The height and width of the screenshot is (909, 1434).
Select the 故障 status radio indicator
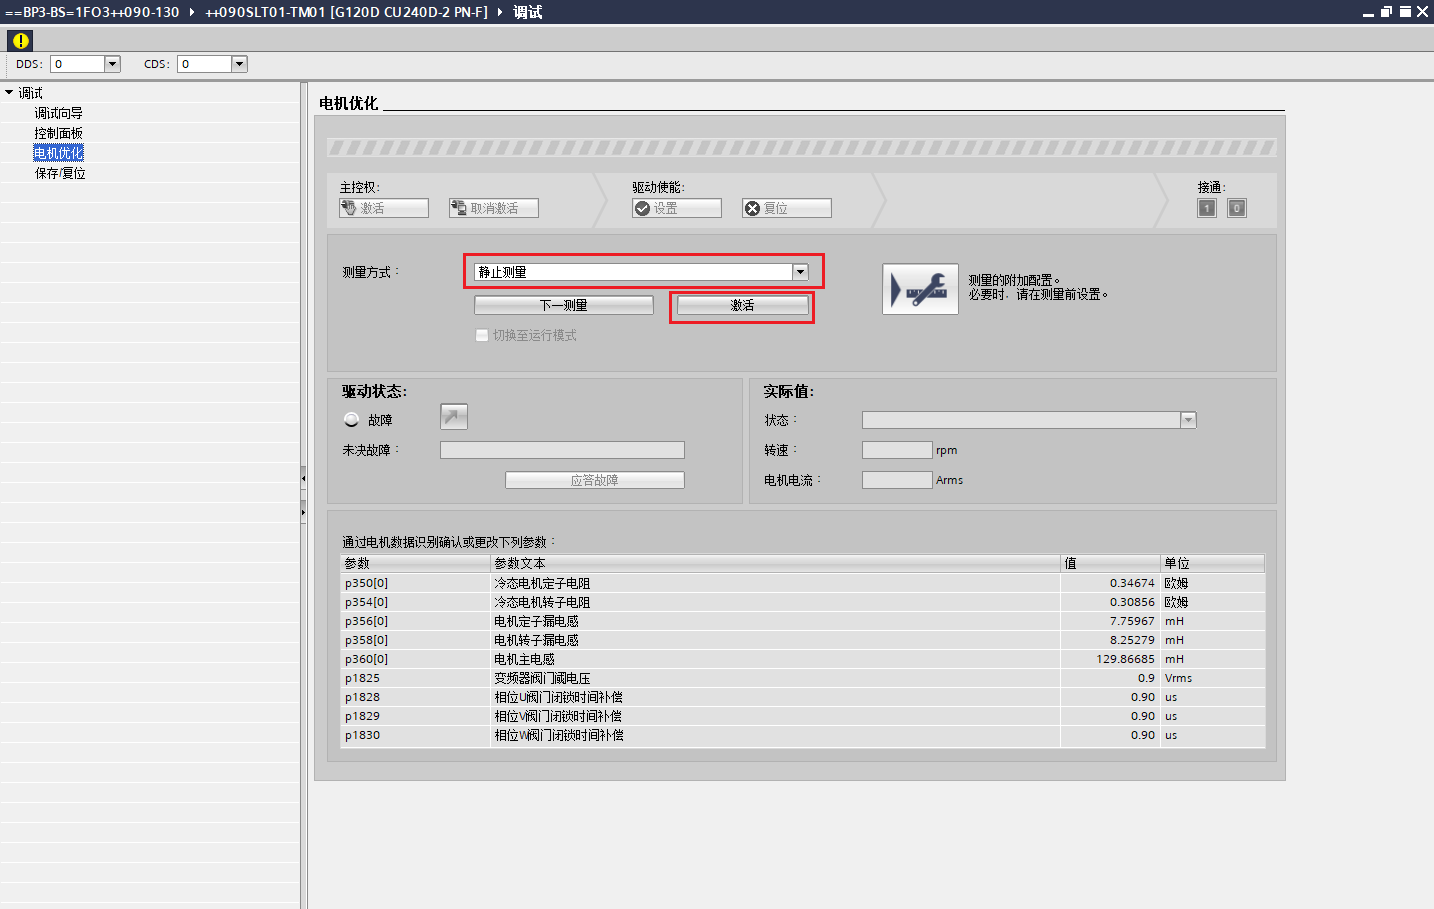[351, 420]
